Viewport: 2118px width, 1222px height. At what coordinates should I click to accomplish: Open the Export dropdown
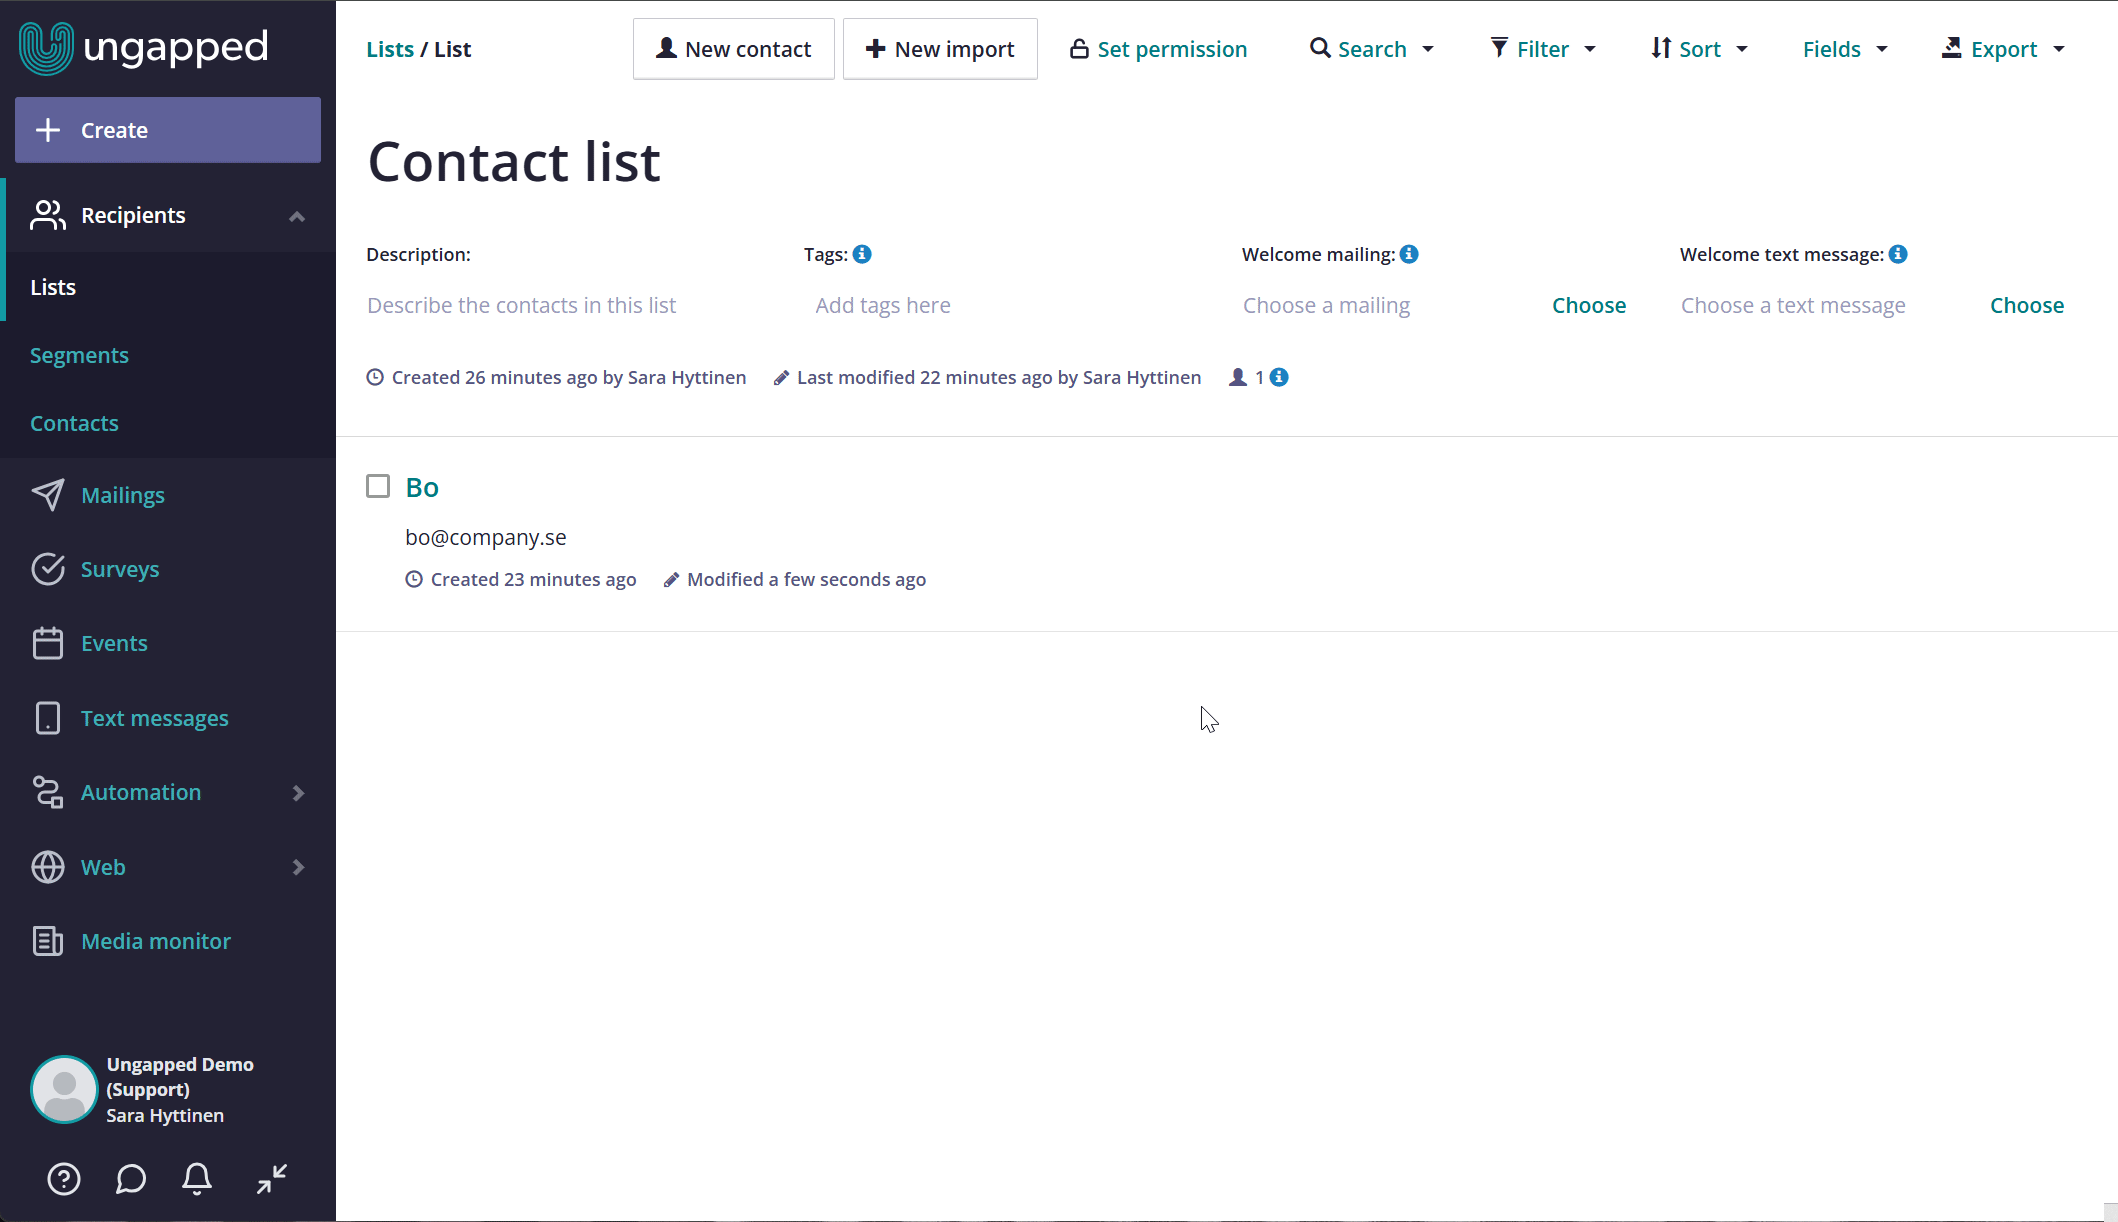pos(2003,49)
